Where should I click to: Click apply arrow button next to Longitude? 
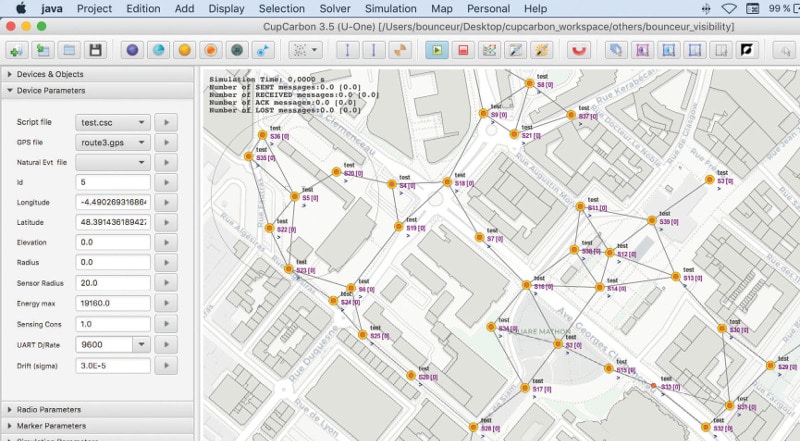click(167, 202)
